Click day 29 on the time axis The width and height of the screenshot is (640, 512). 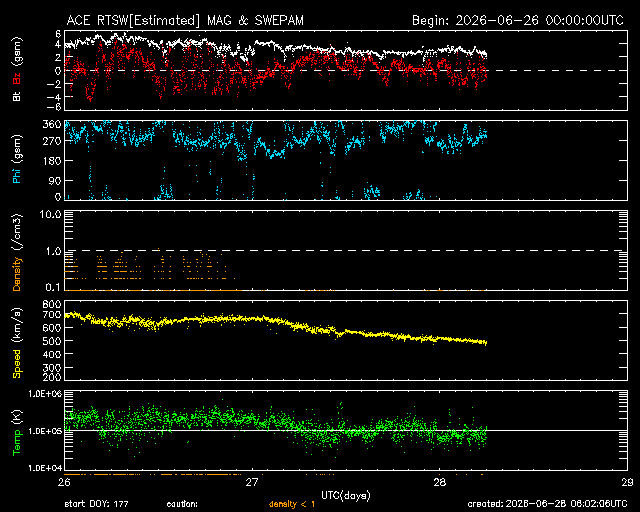pyautogui.click(x=627, y=482)
